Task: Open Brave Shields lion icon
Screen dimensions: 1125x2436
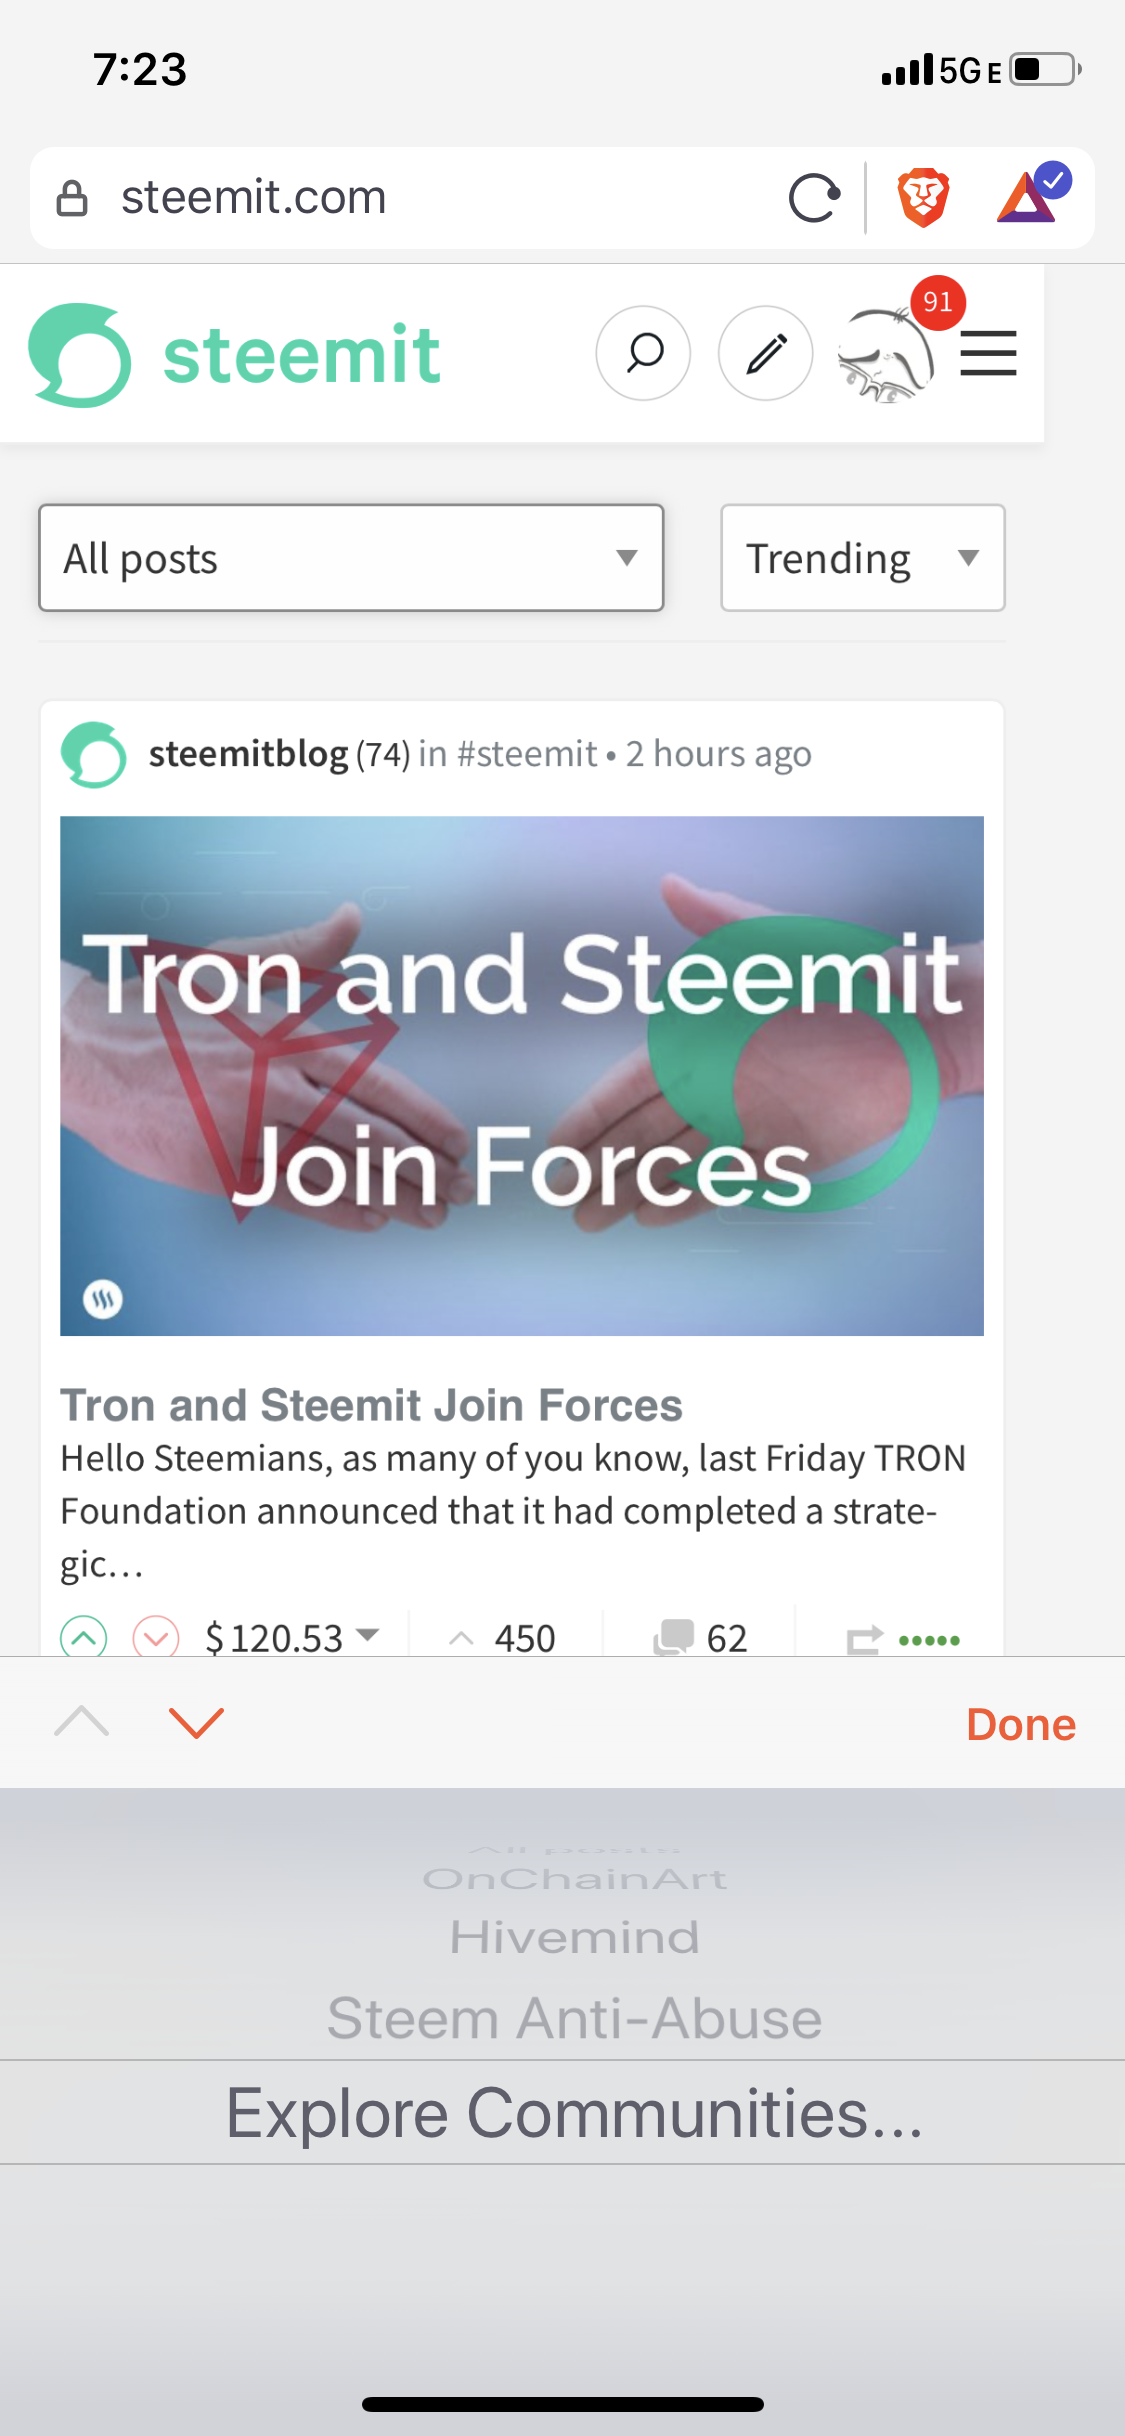Action: coord(922,198)
